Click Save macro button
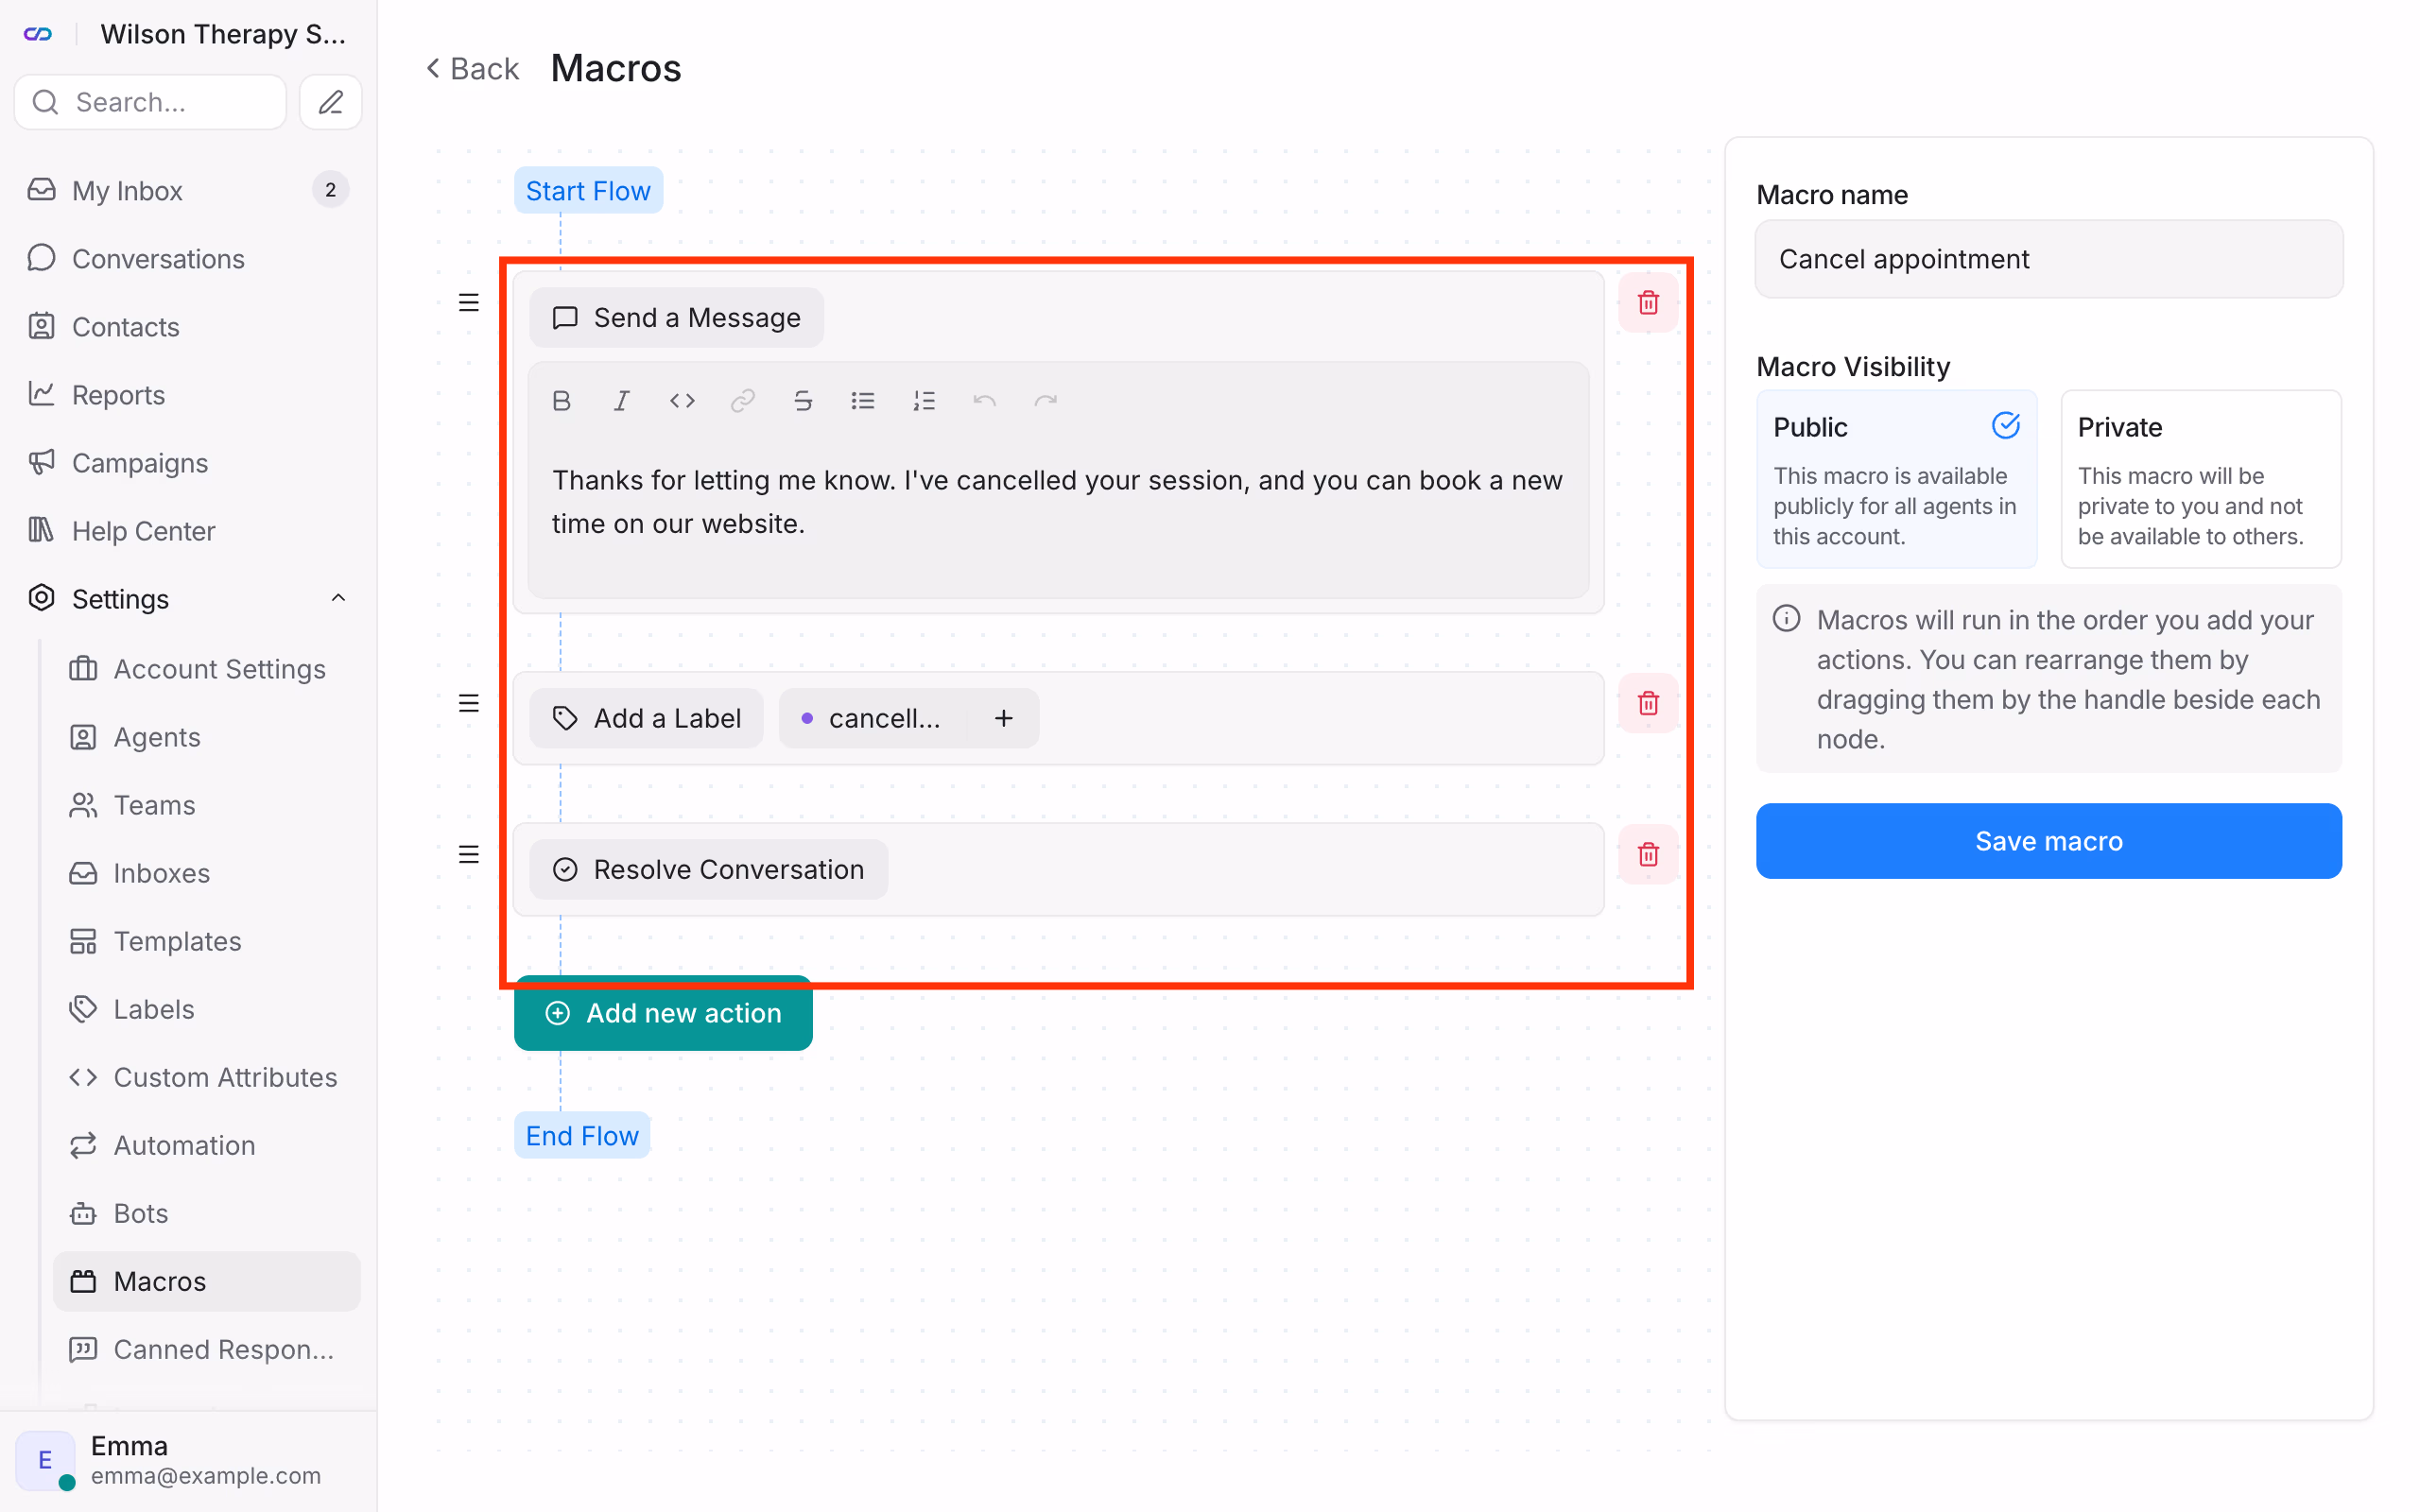Viewport: 2420px width, 1512px height. tap(2048, 841)
